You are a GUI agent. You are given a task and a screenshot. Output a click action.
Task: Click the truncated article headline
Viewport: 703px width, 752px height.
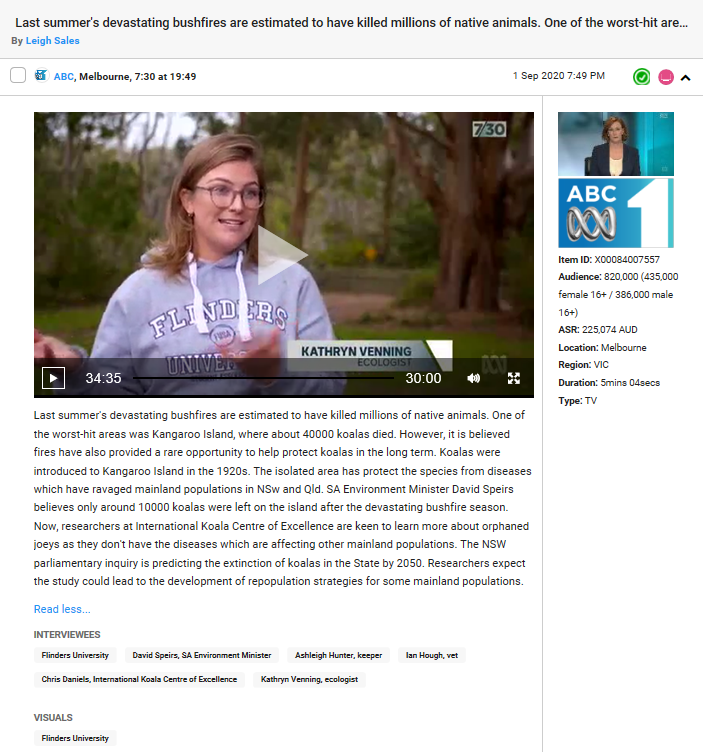(x=352, y=23)
